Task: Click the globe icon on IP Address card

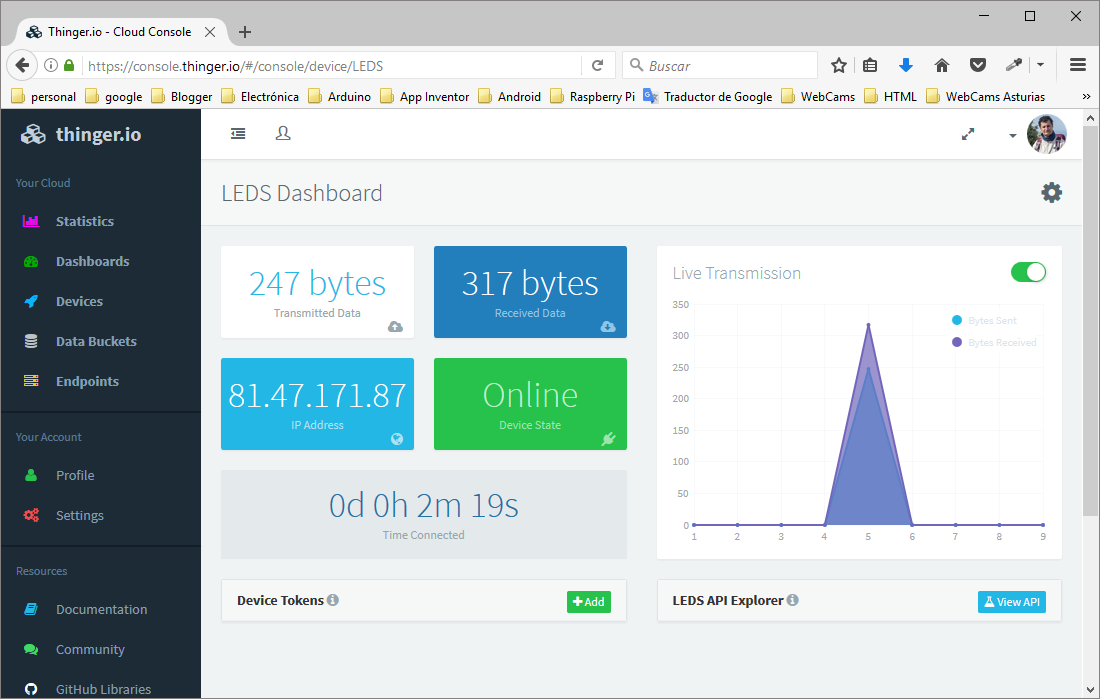Action: coord(397,439)
